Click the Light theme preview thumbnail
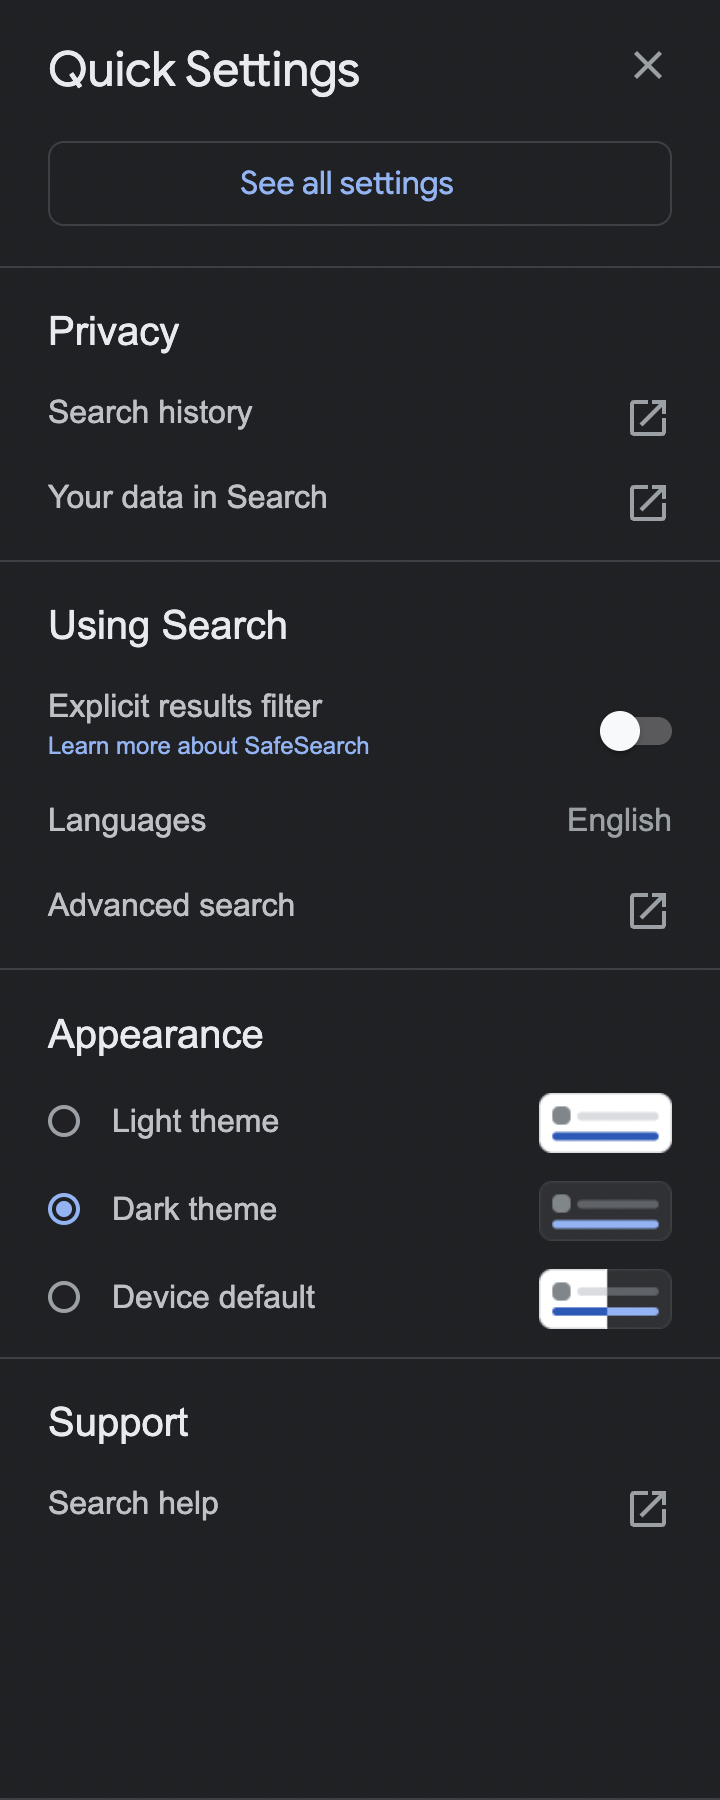Screen dimensions: 720x1800 click(605, 1123)
